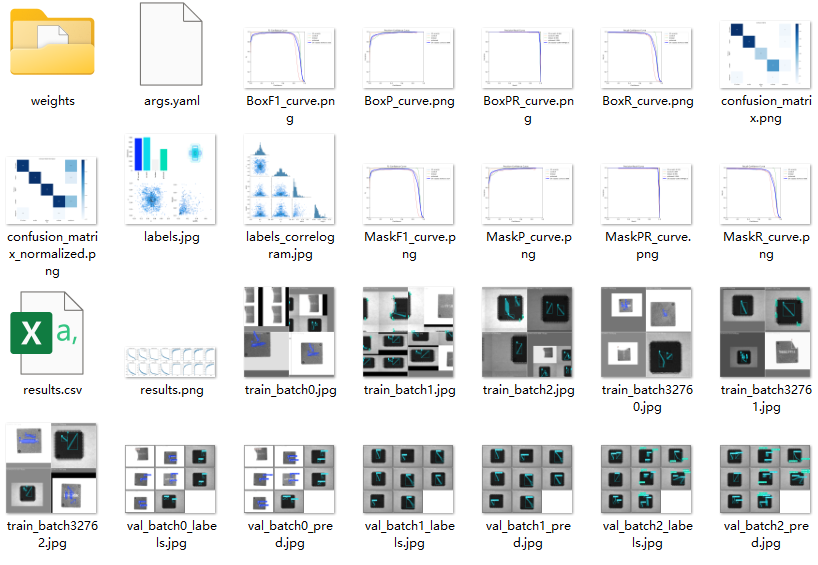818x565 pixels.
Task: Select the BoxR_curve.png thumbnail
Action: pyautogui.click(x=646, y=58)
